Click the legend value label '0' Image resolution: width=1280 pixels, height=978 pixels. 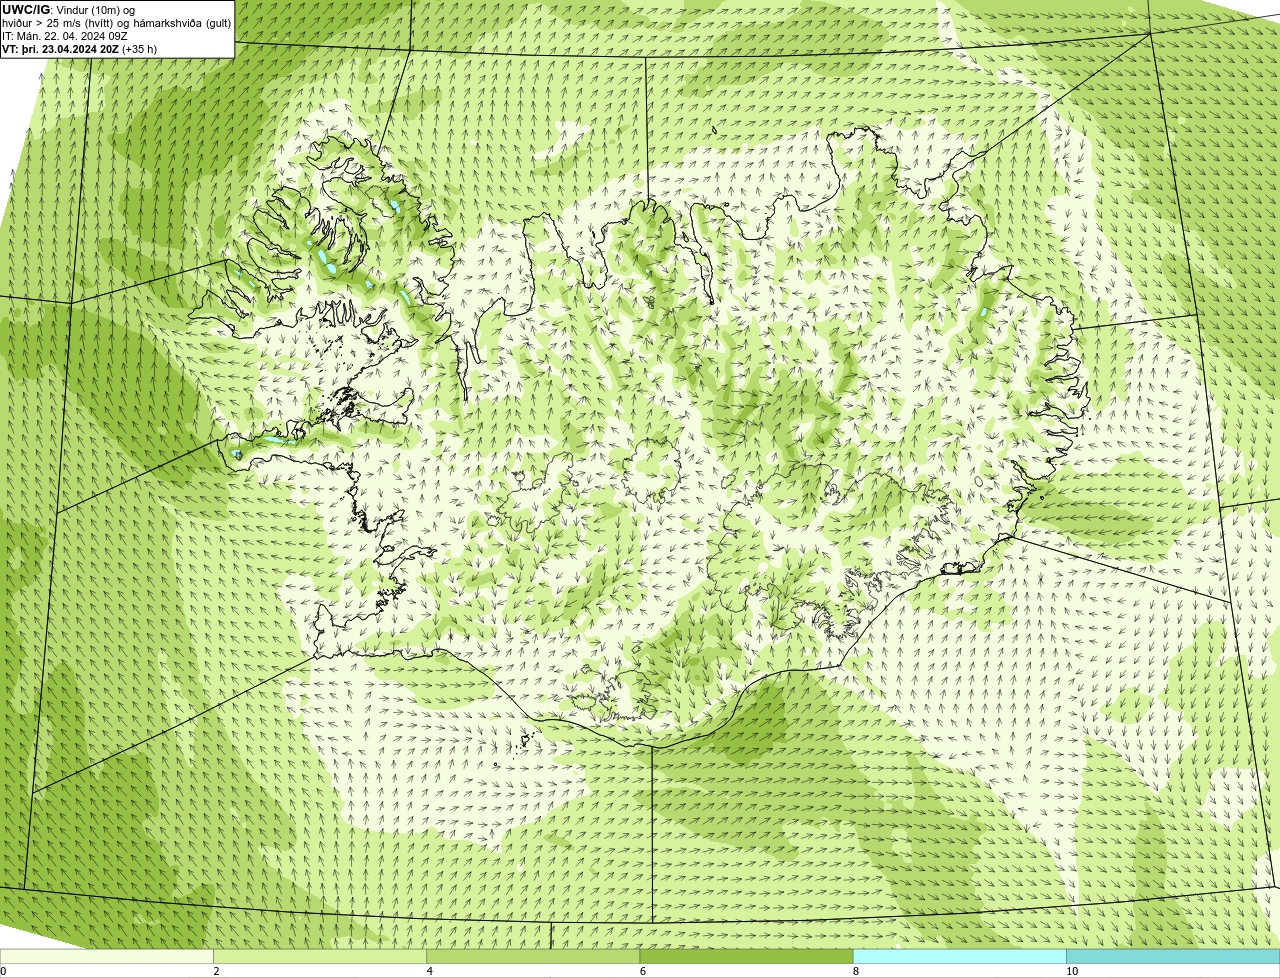tap(3, 971)
